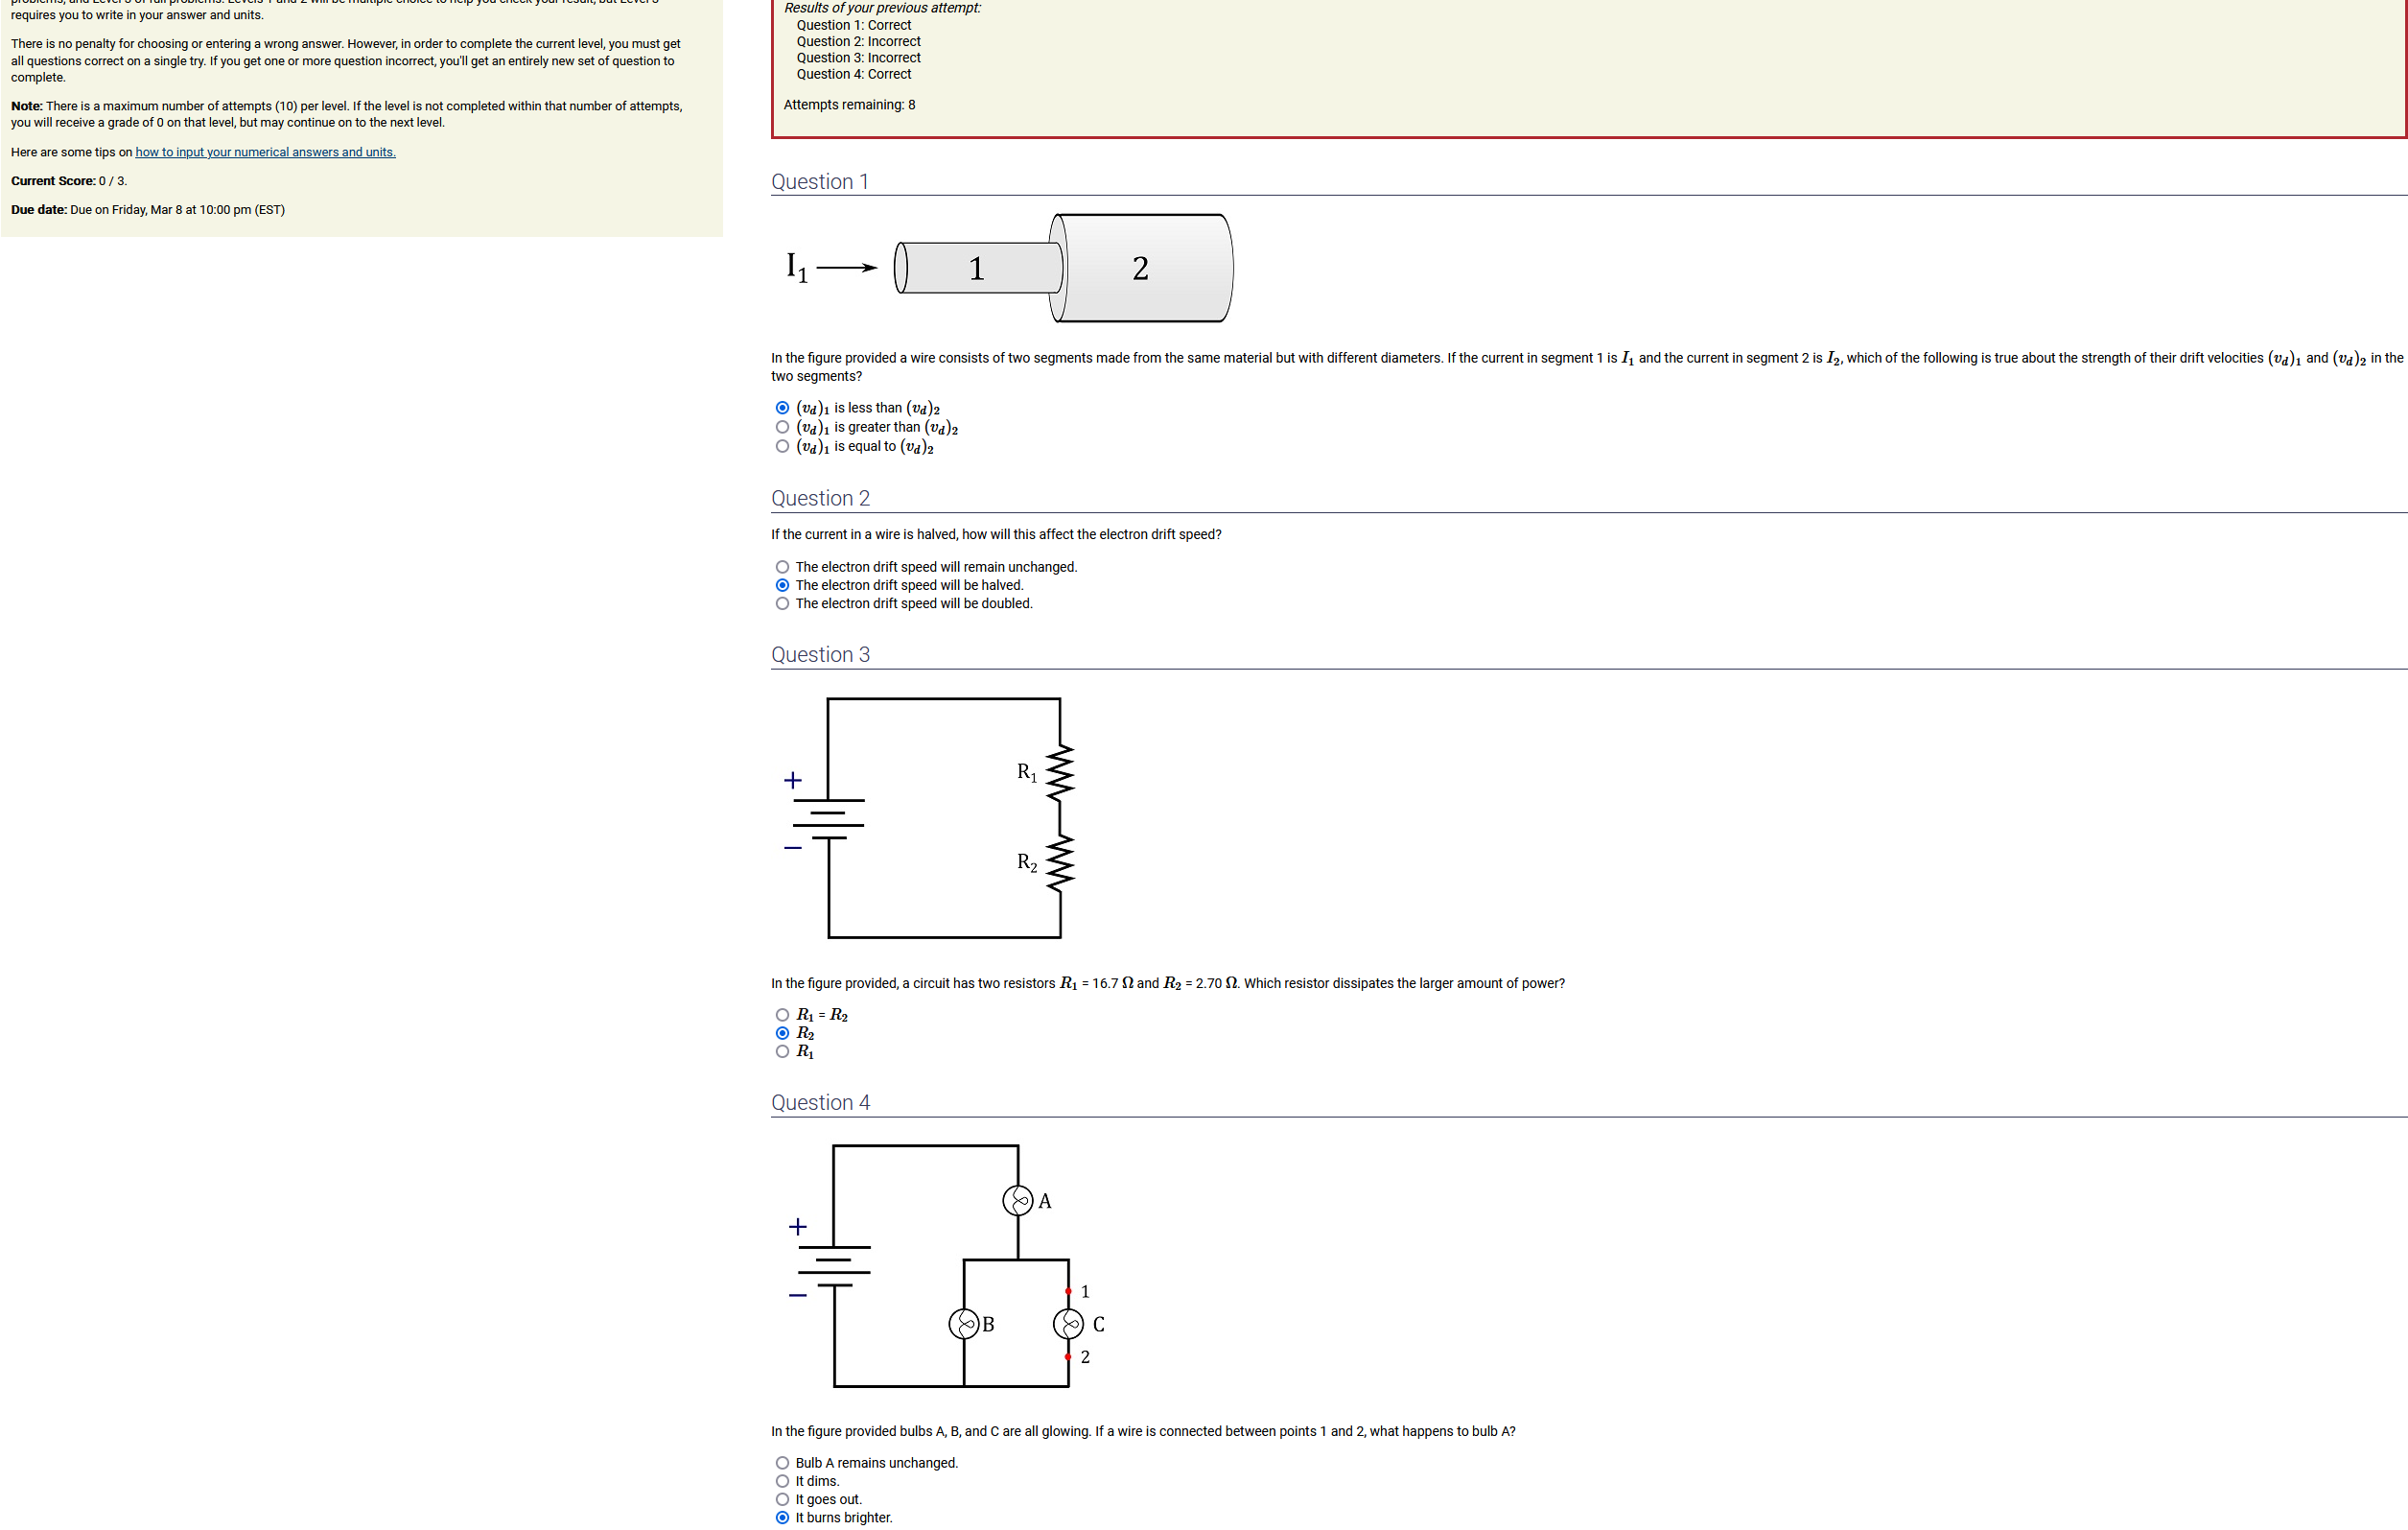Choose the R2 answer in Question 3
Screen dimensions: 2408x1530
click(x=782, y=1033)
